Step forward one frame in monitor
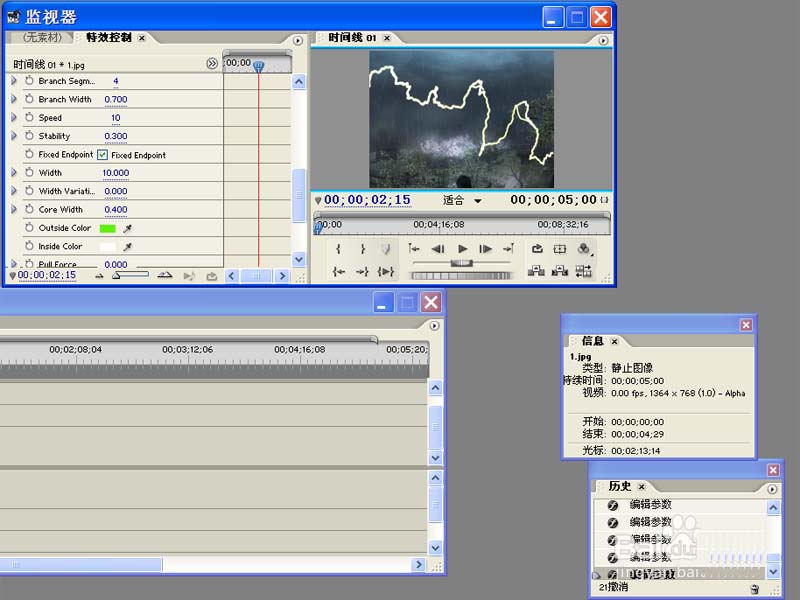 [x=485, y=249]
